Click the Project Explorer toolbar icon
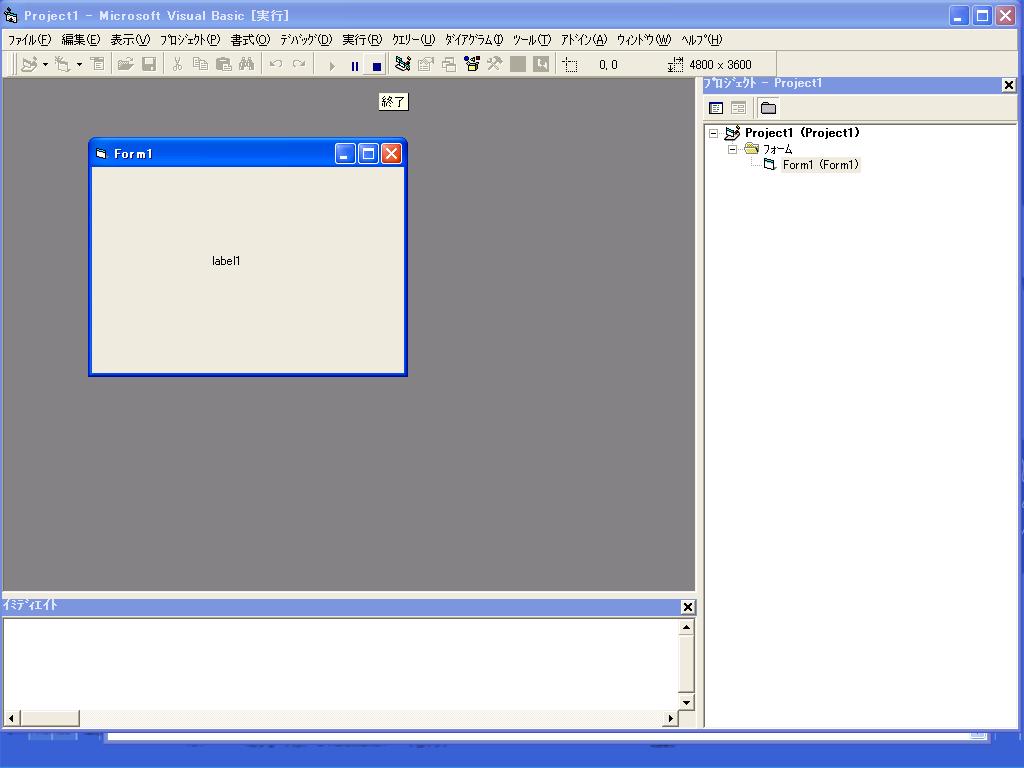The image size is (1024, 768). 403,64
